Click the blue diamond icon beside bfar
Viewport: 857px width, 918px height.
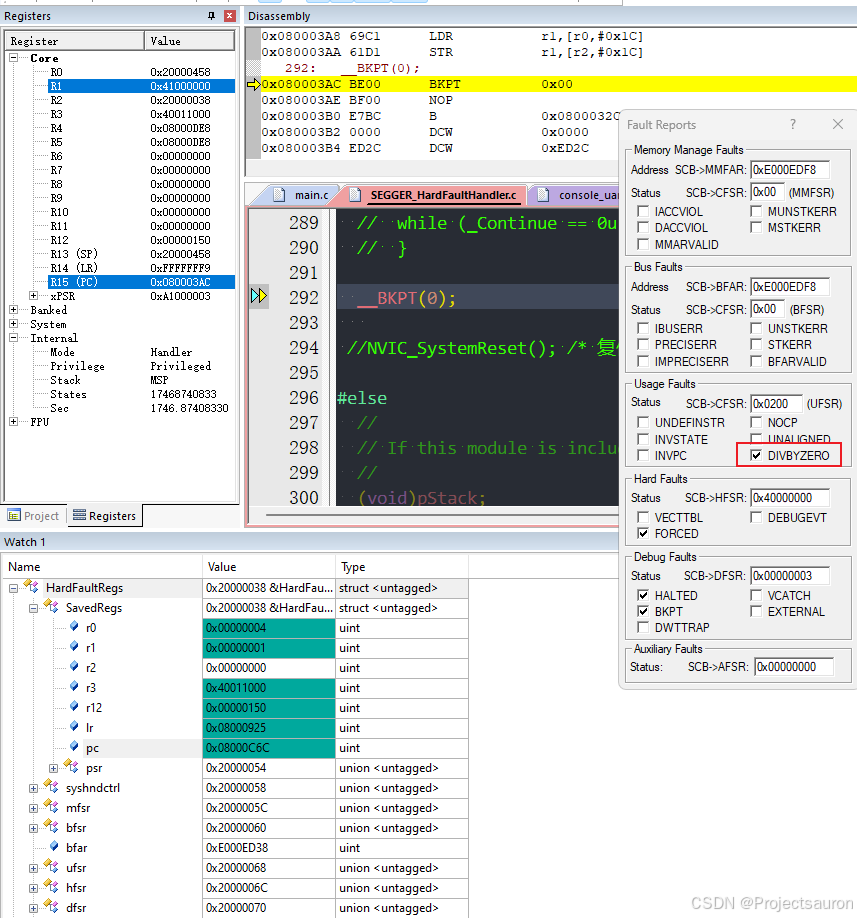point(55,848)
